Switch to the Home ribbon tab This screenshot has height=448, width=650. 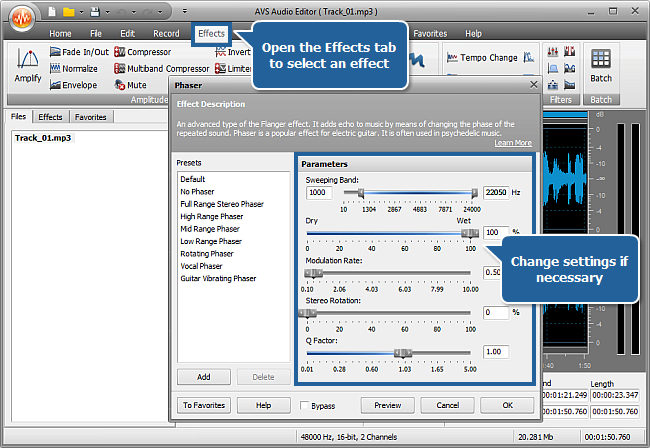[x=60, y=34]
